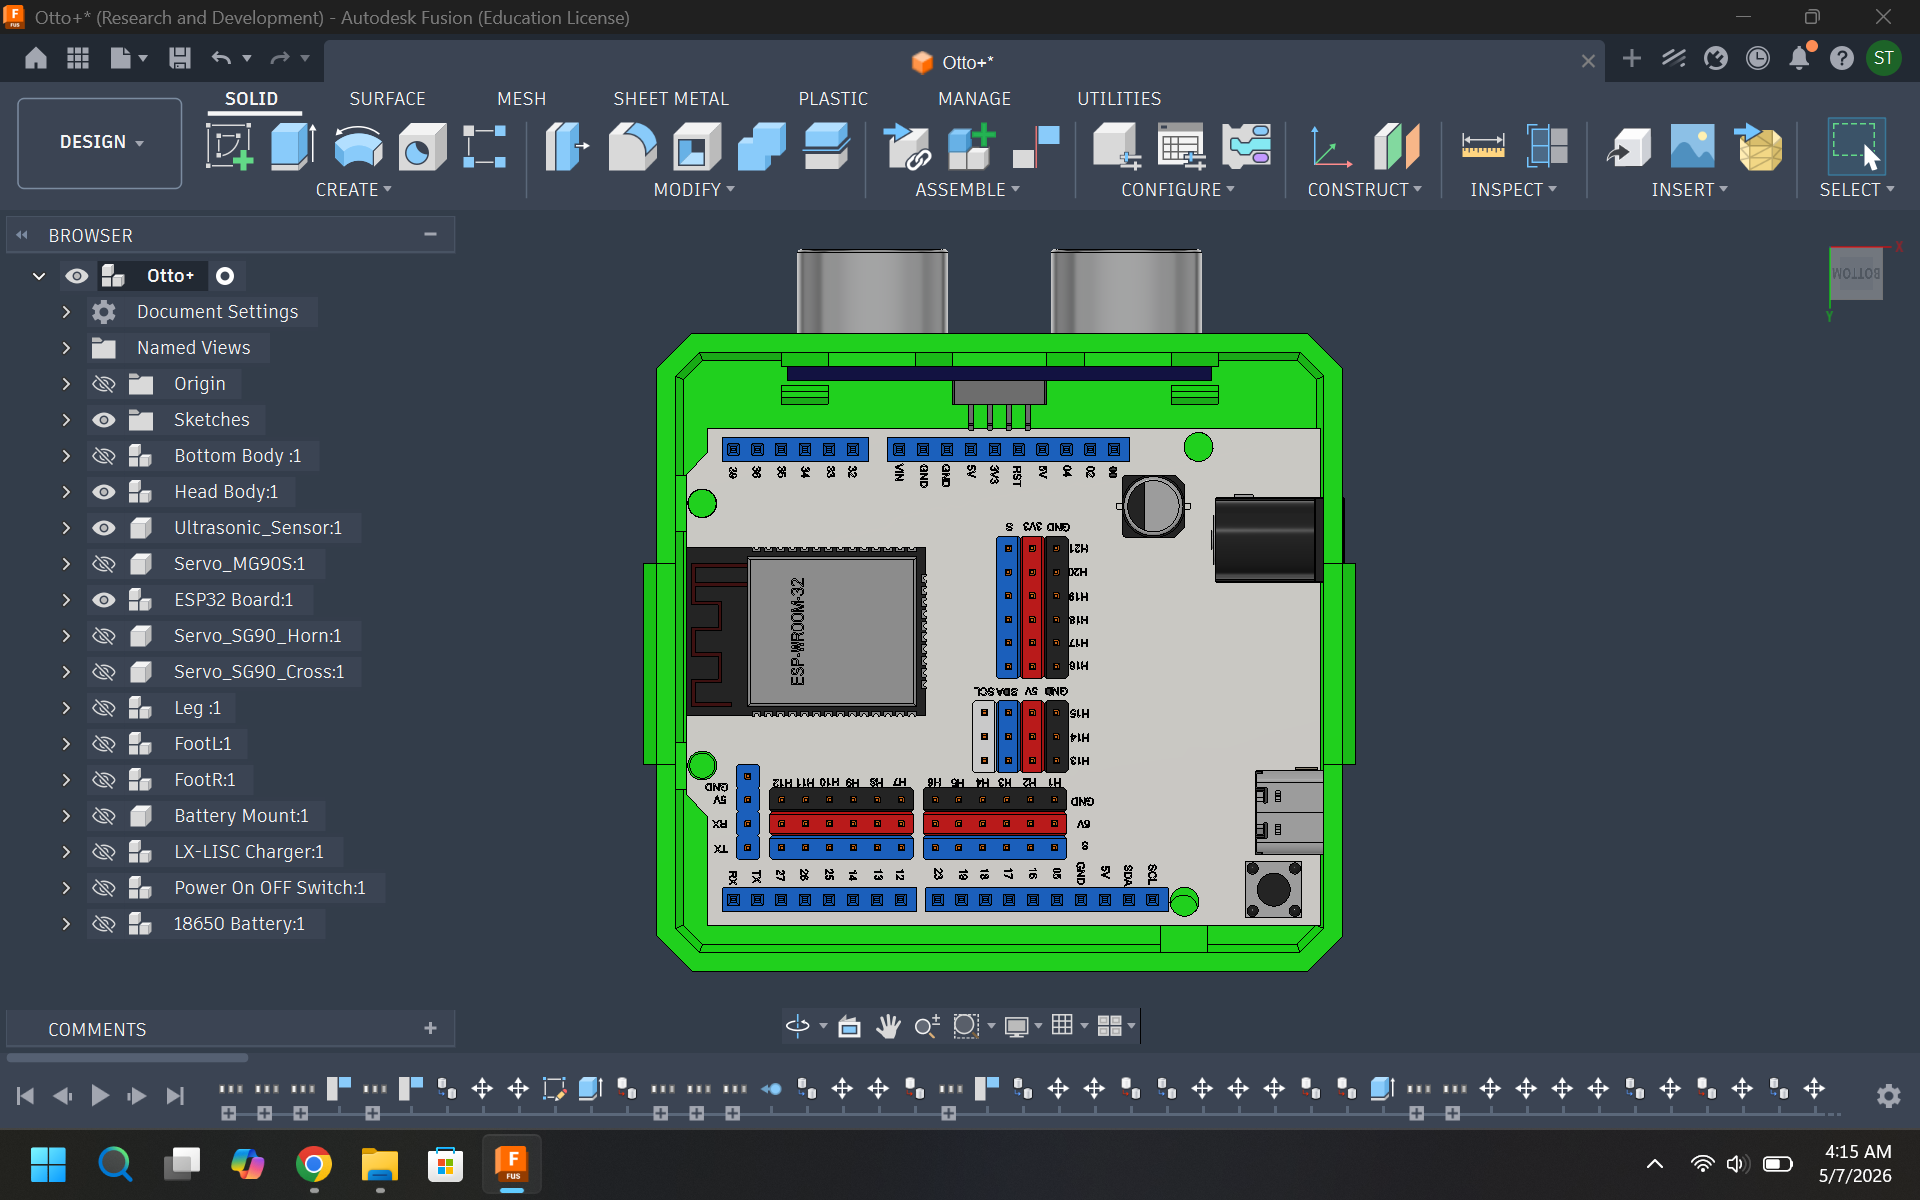
Task: Show the Bottom Body :1 component
Action: (x=104, y=456)
